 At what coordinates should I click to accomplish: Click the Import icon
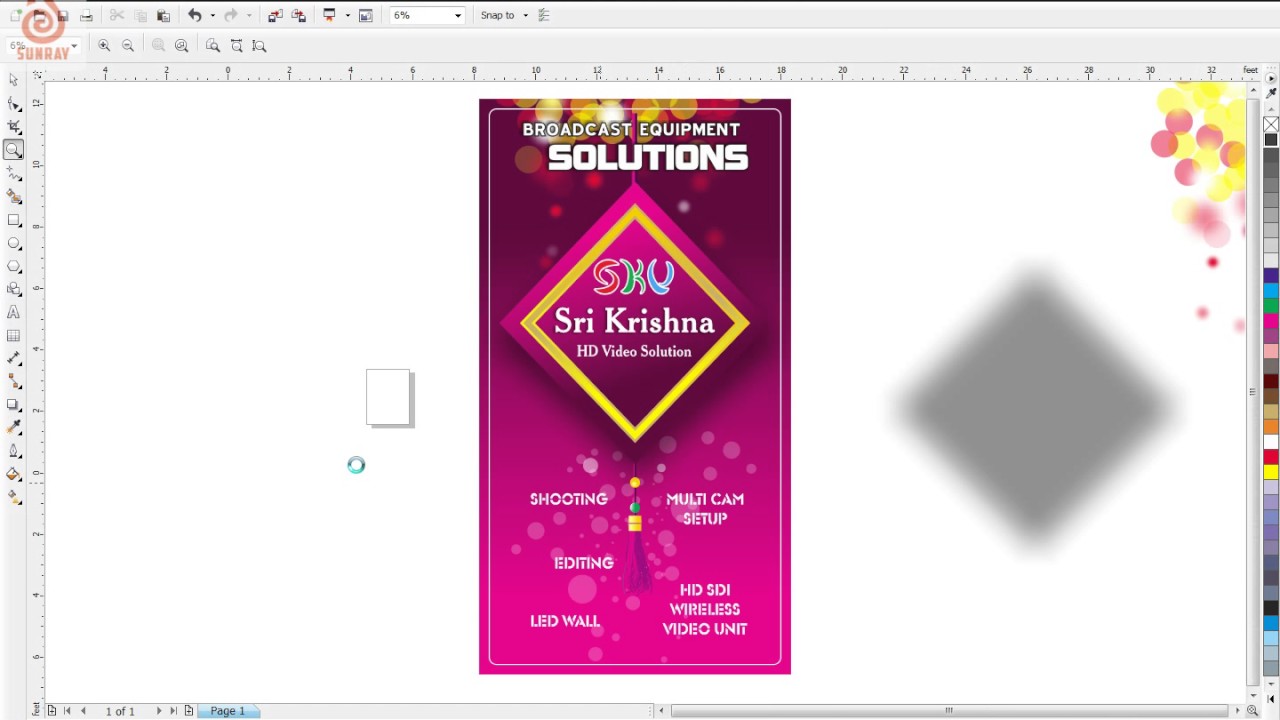275,15
